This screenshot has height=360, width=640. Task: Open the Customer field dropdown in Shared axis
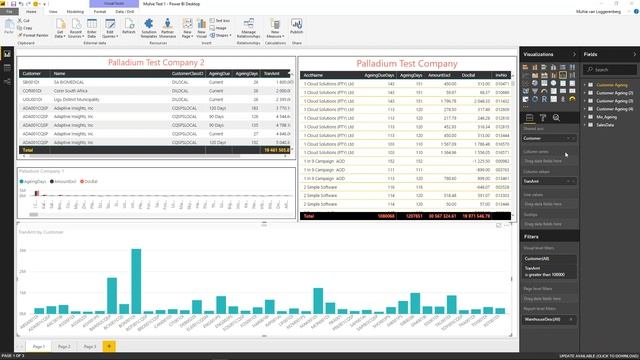[x=568, y=138]
